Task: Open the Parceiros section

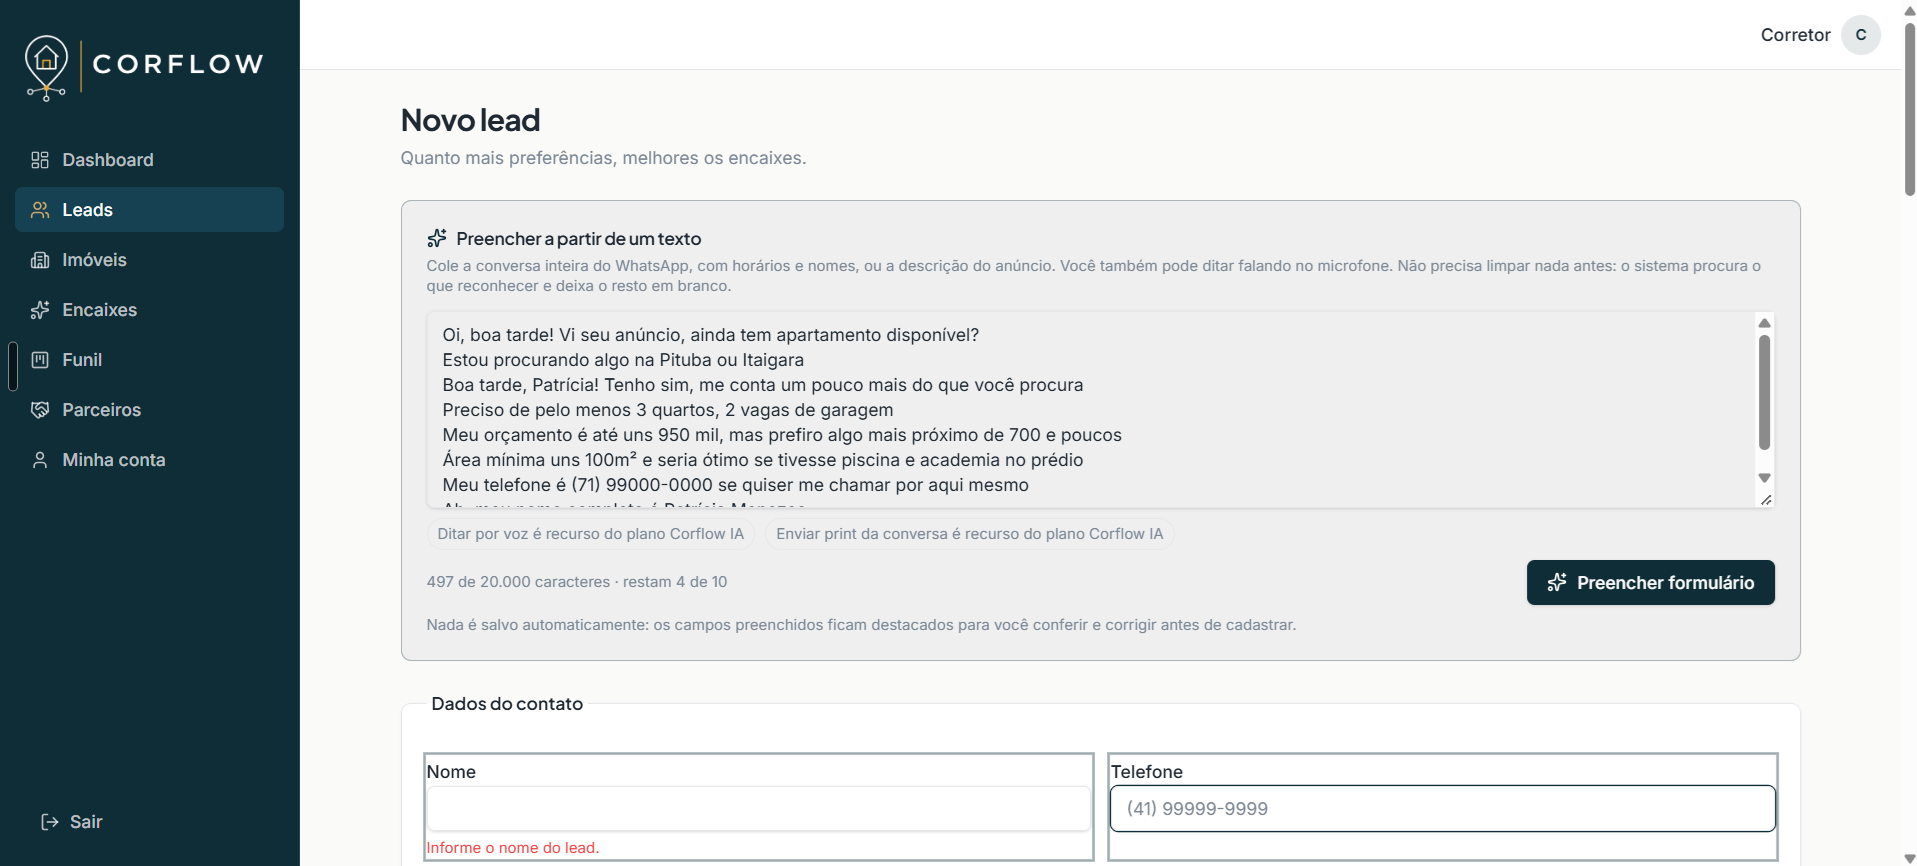Action: coord(149,410)
